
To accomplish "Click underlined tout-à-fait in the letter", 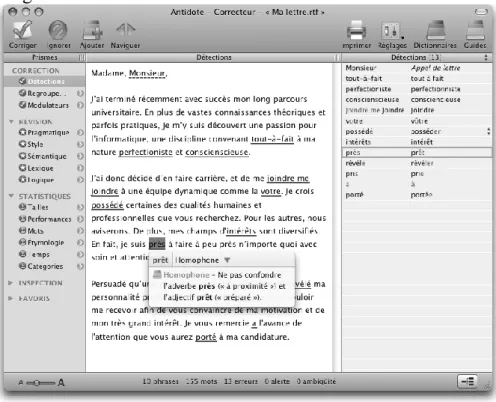I will (x=272, y=139).
